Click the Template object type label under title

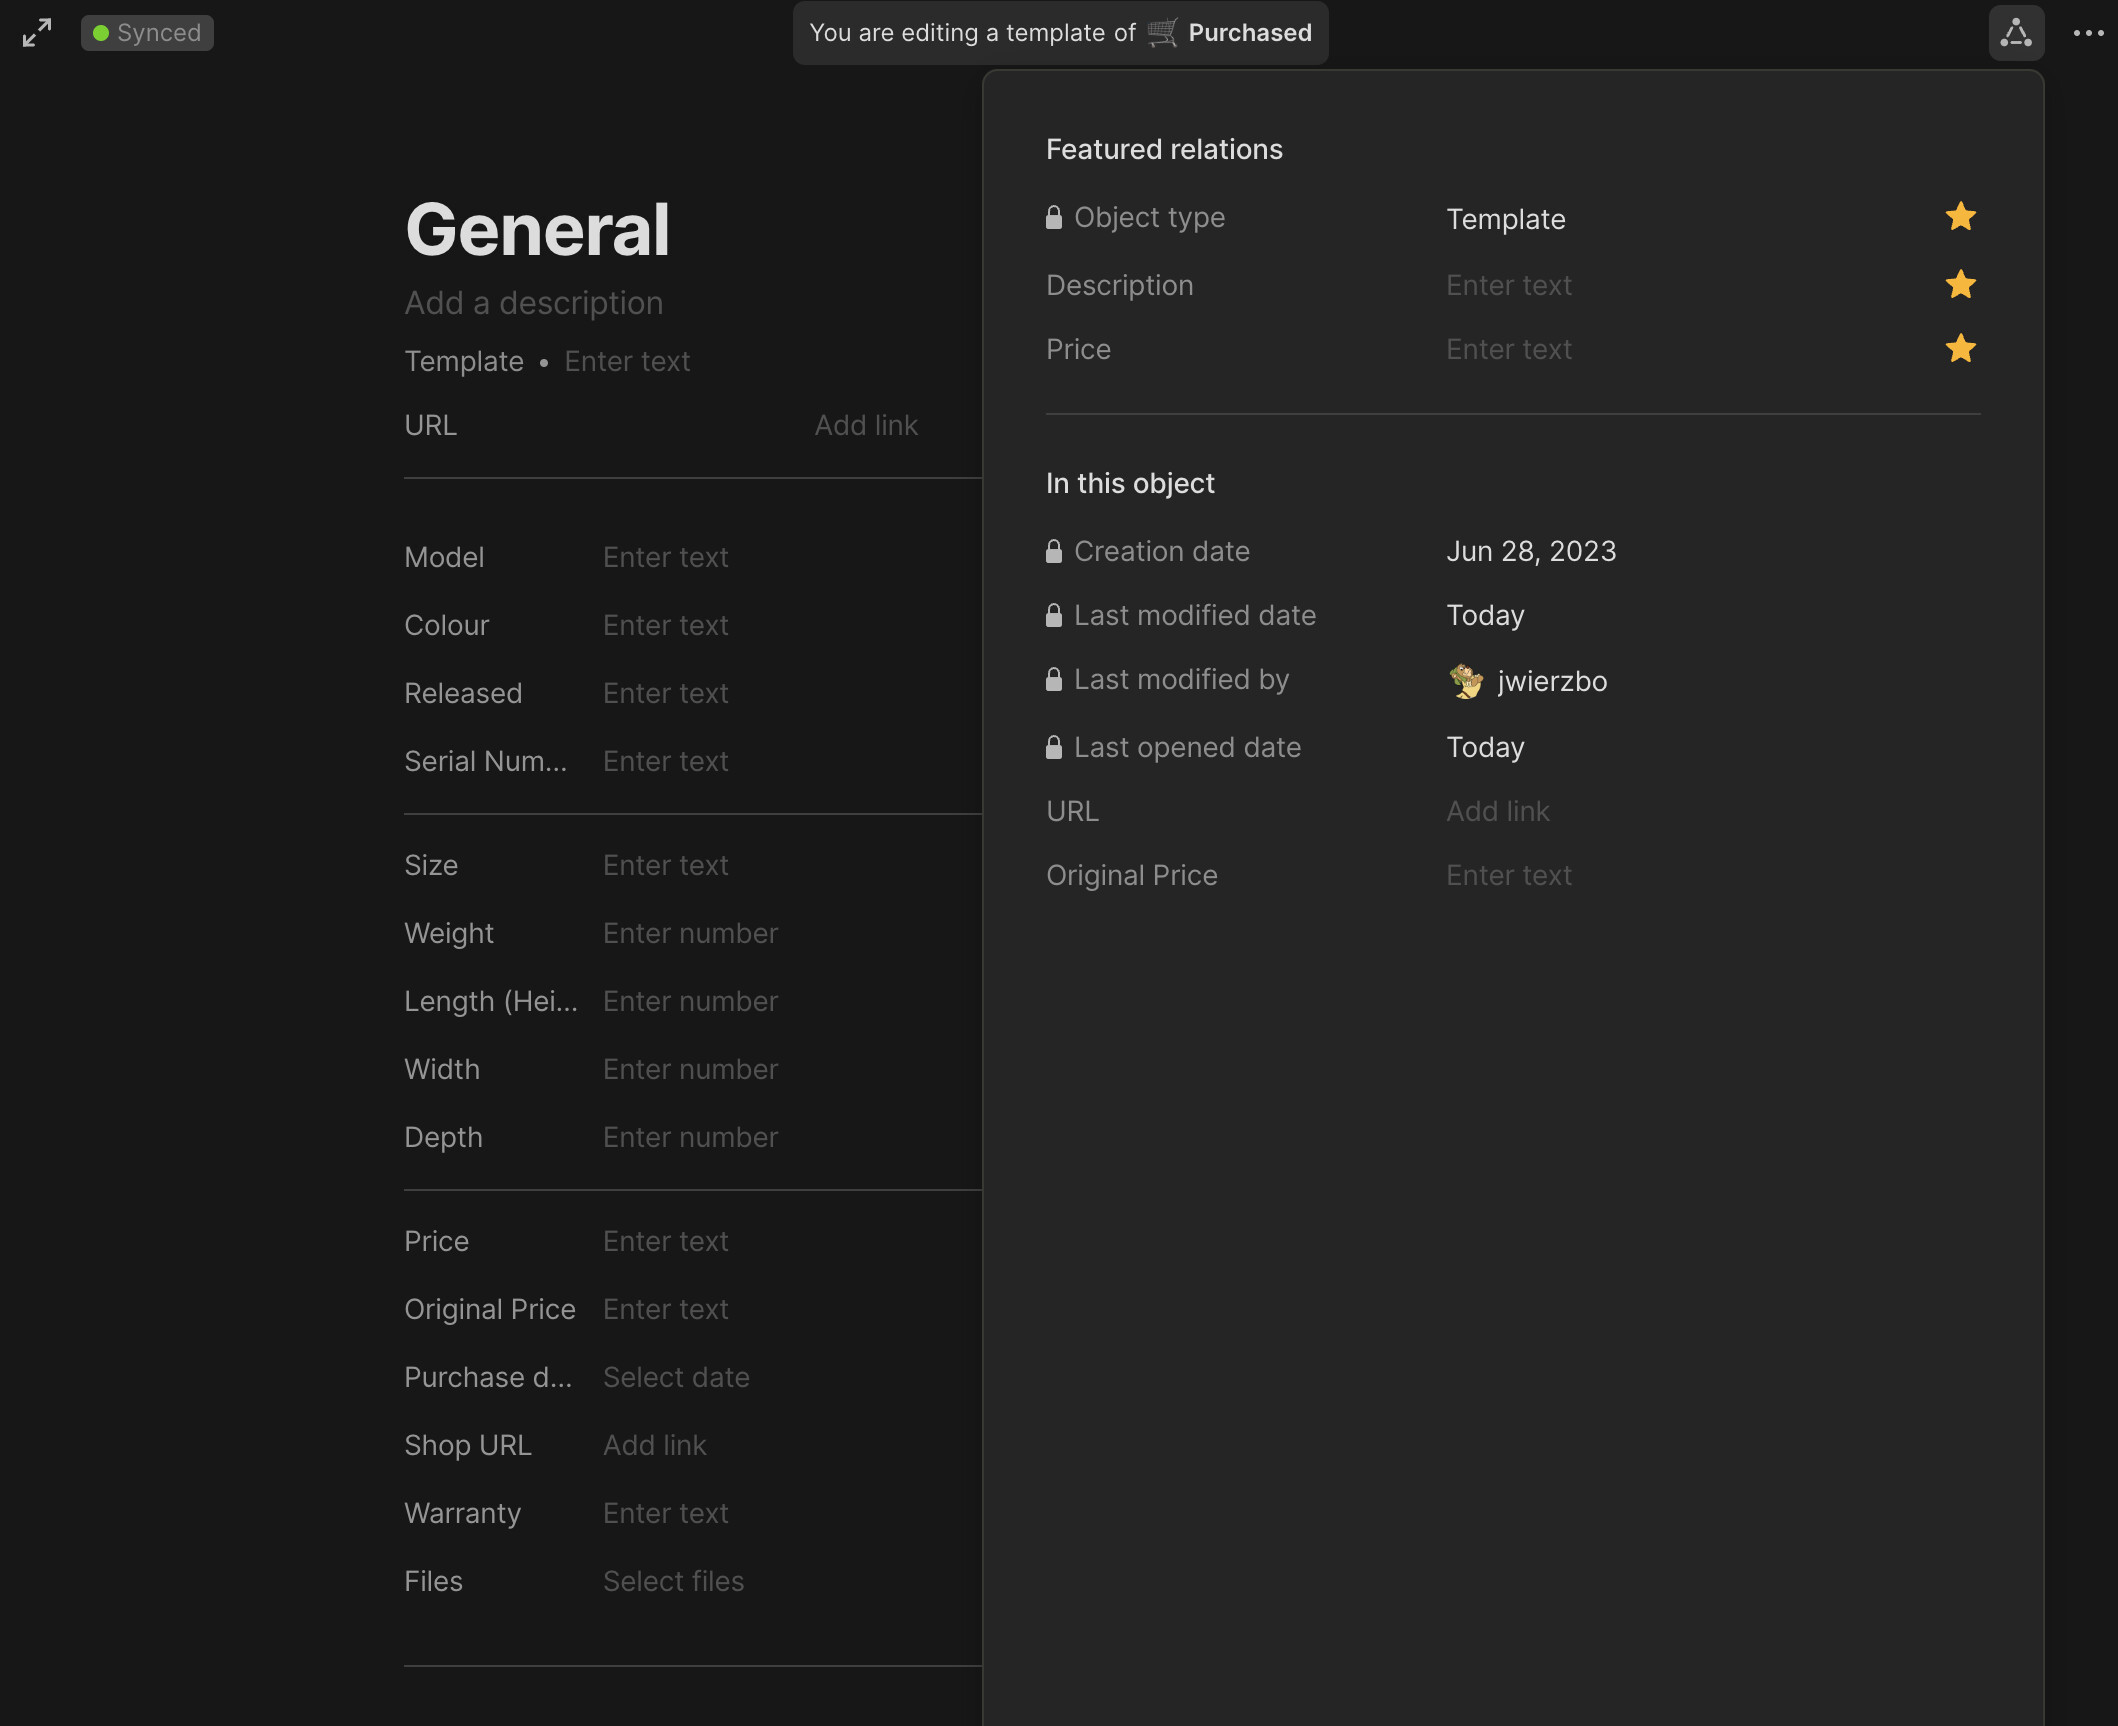tap(463, 362)
